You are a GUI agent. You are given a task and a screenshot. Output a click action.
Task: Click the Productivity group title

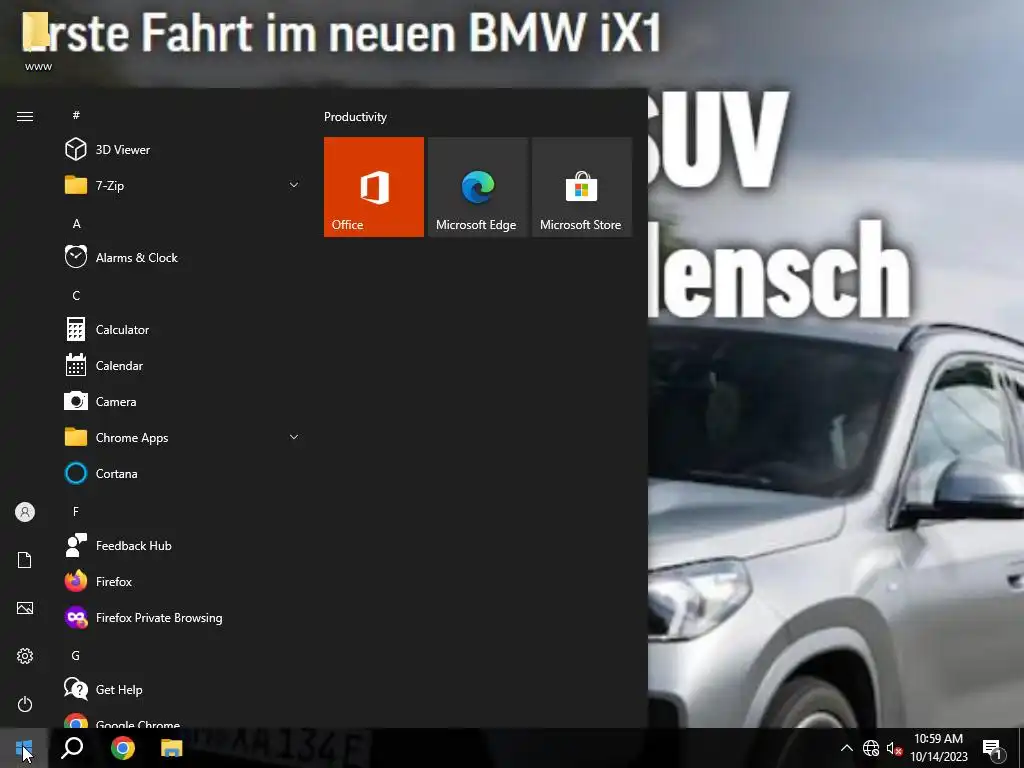coord(355,117)
